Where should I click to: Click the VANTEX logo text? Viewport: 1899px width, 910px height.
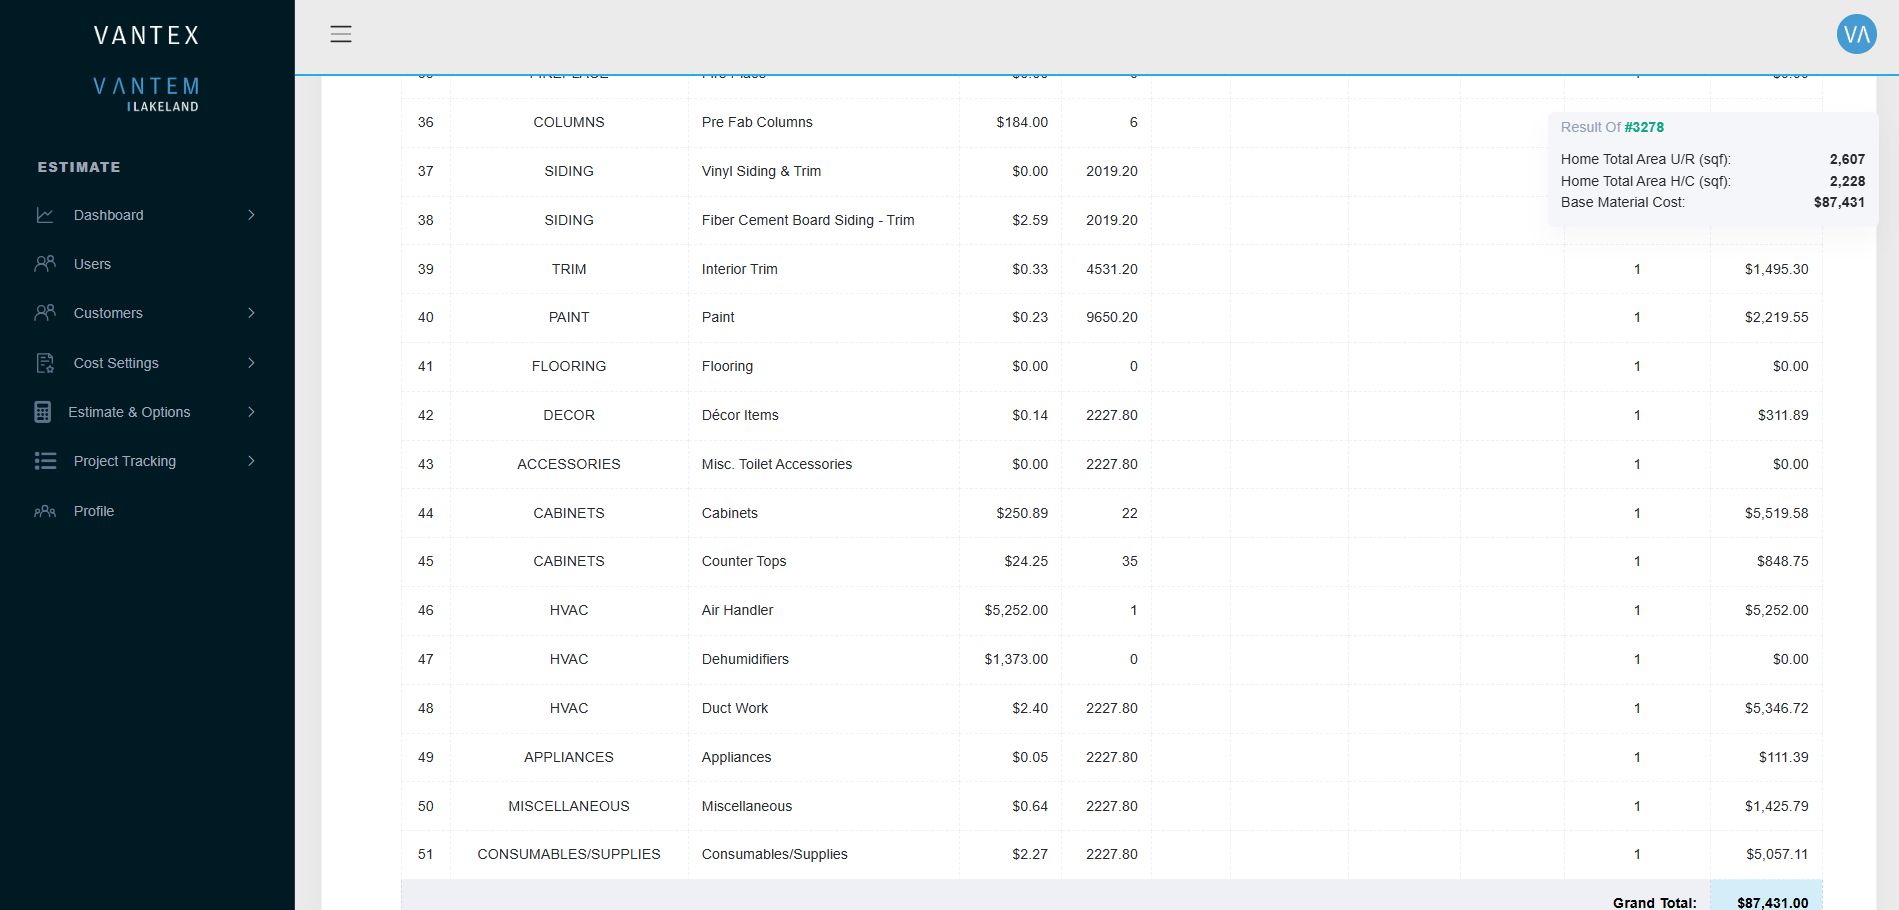pos(147,36)
